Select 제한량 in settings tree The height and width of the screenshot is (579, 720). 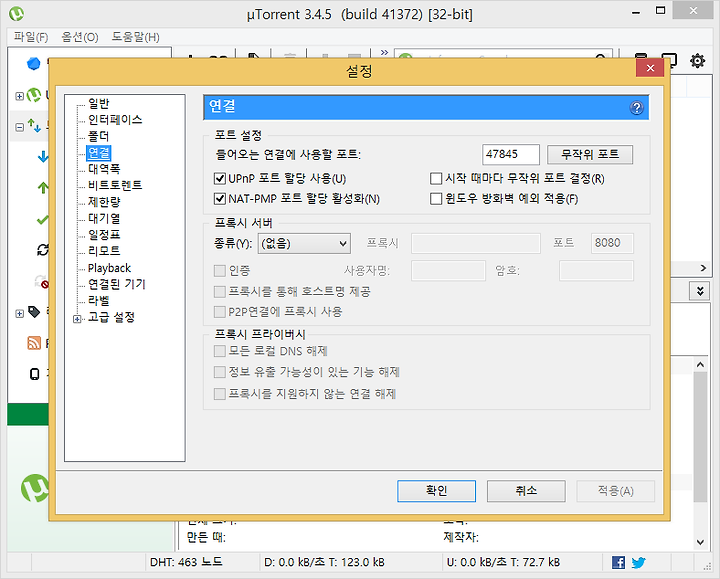point(104,202)
